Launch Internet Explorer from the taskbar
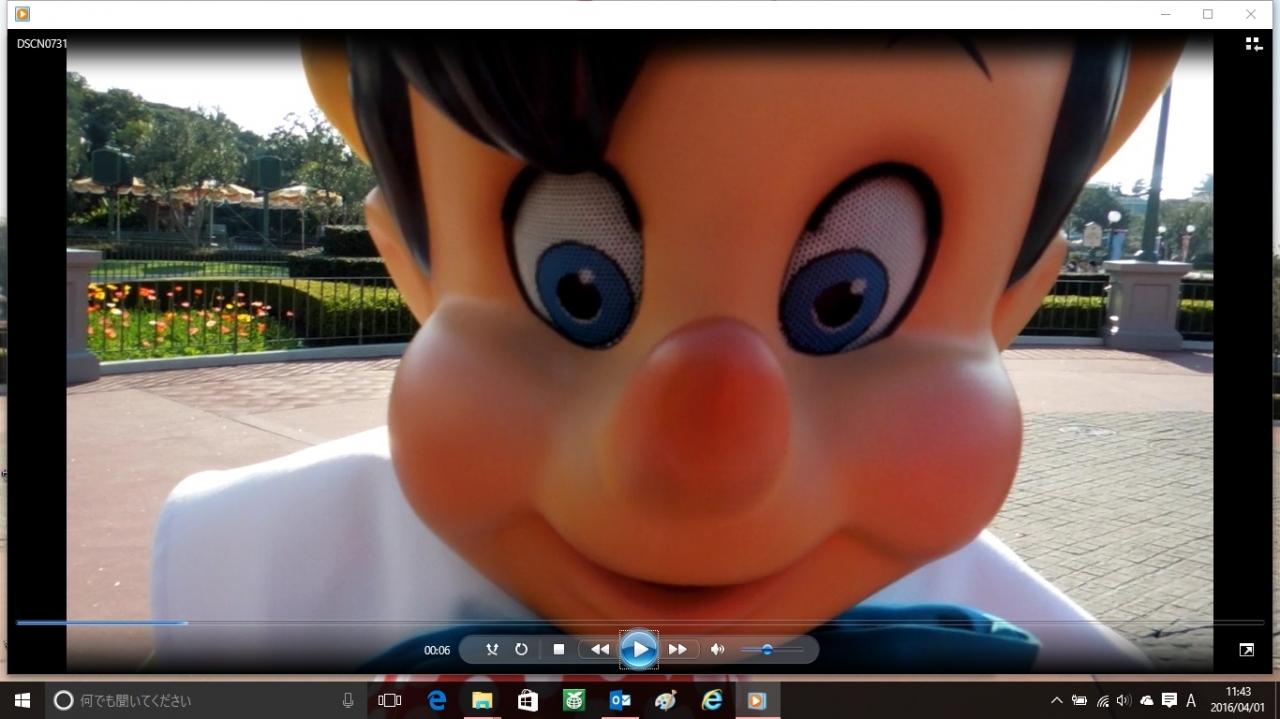 712,700
